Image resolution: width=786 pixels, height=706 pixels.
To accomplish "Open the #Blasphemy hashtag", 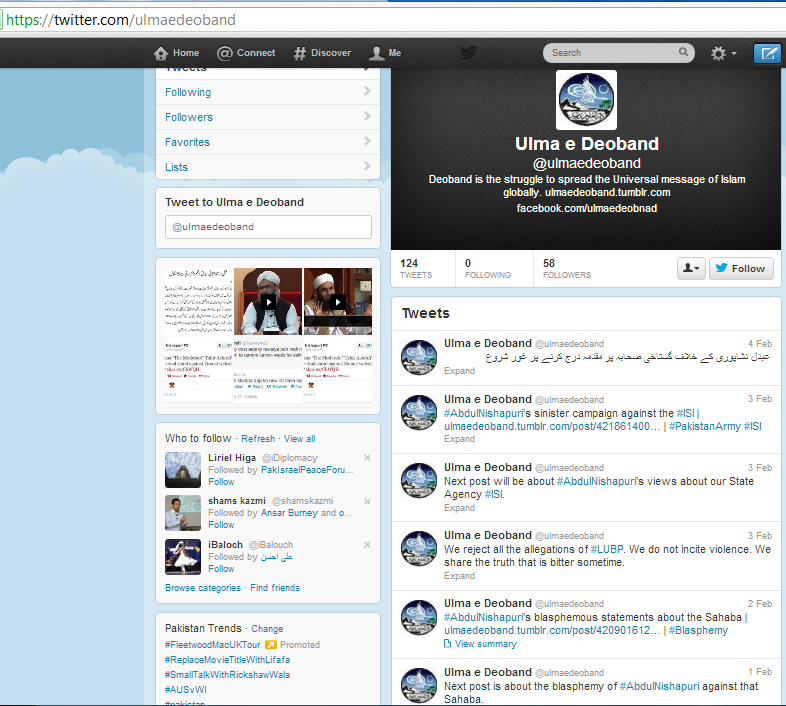I will tap(698, 630).
